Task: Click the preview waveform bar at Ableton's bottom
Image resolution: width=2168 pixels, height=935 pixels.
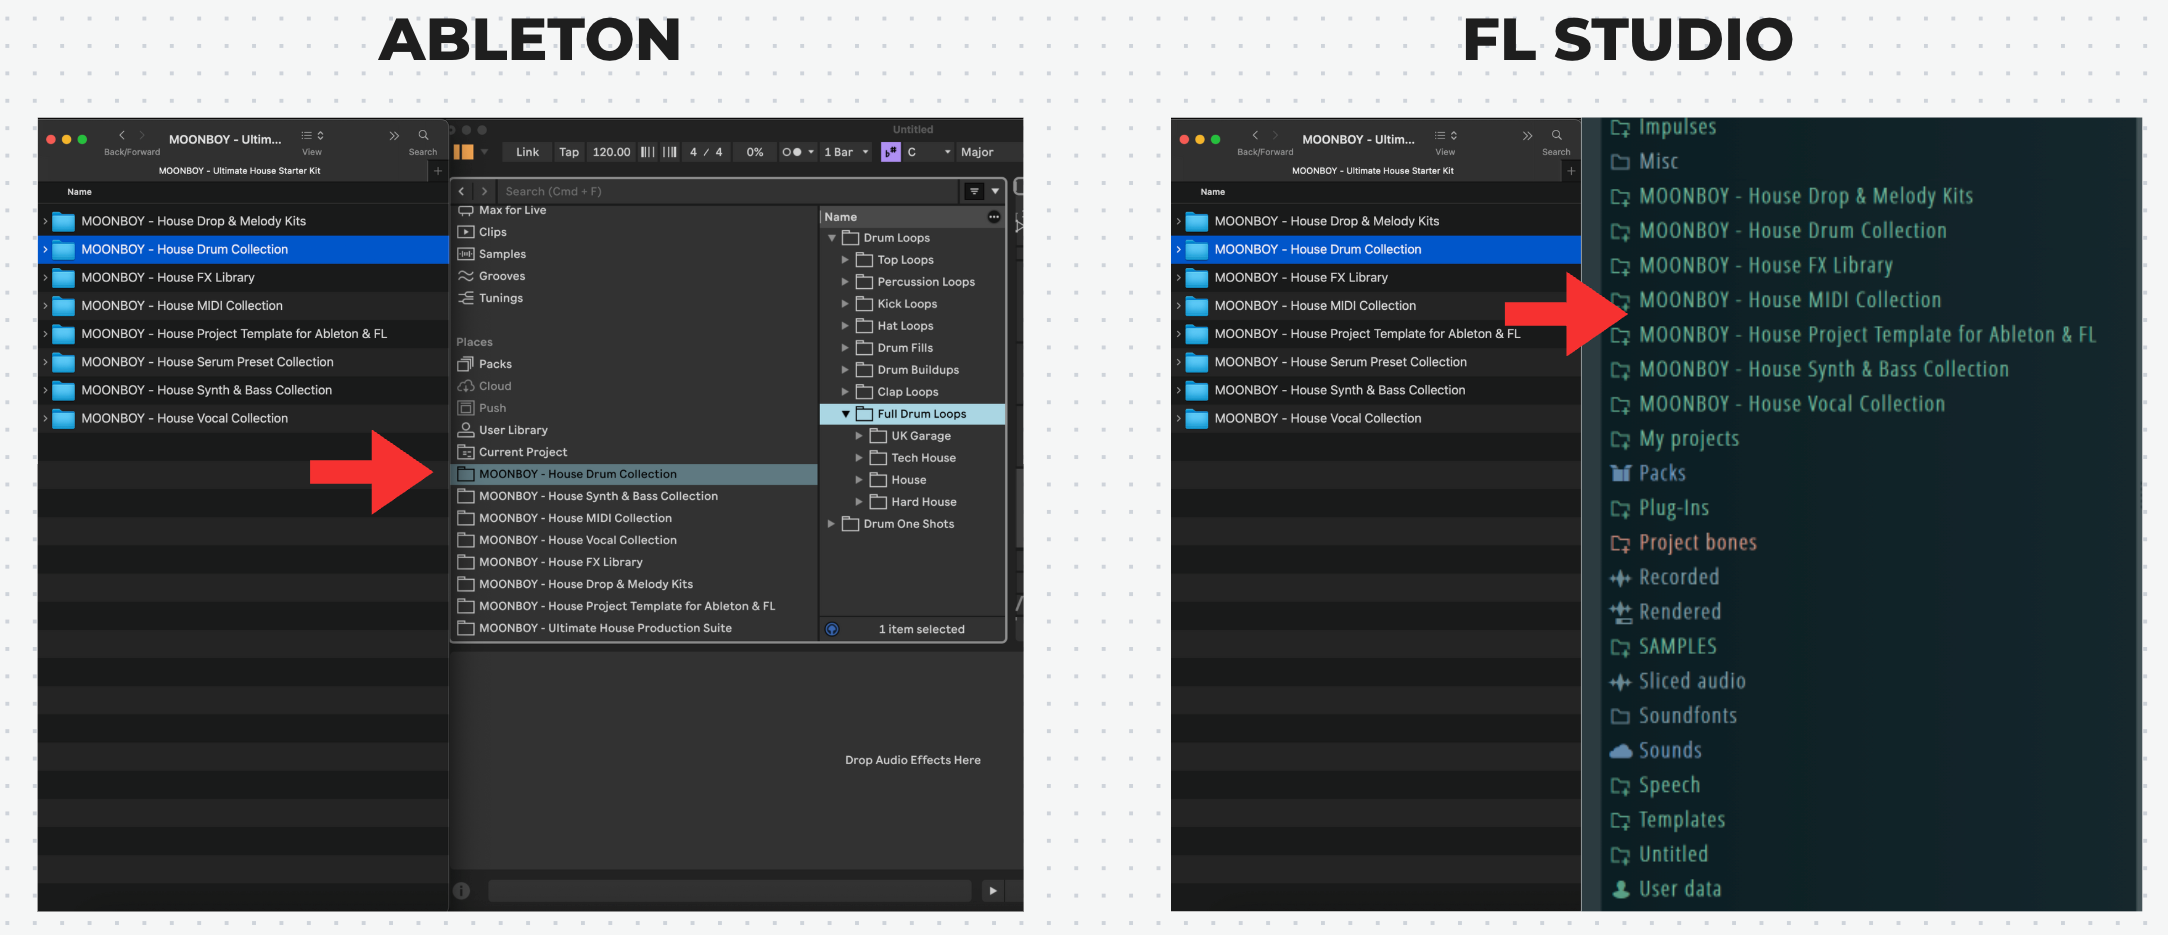Action: (729, 890)
